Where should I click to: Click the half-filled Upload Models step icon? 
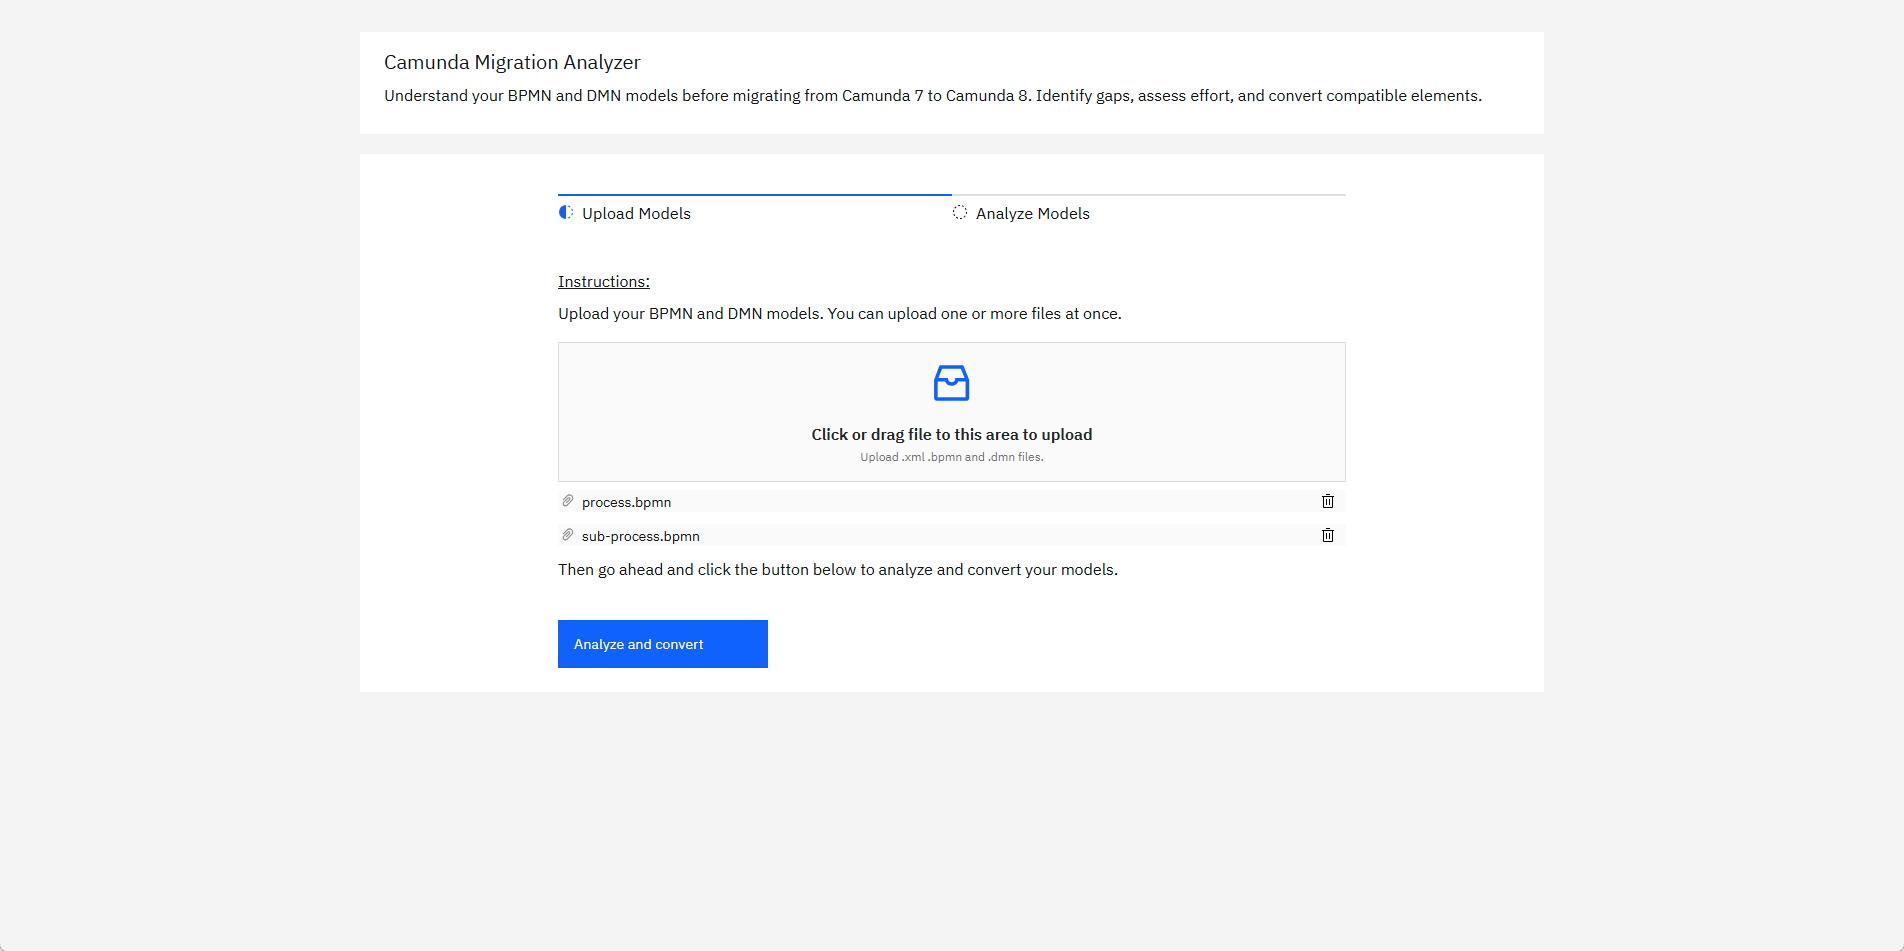coord(566,212)
